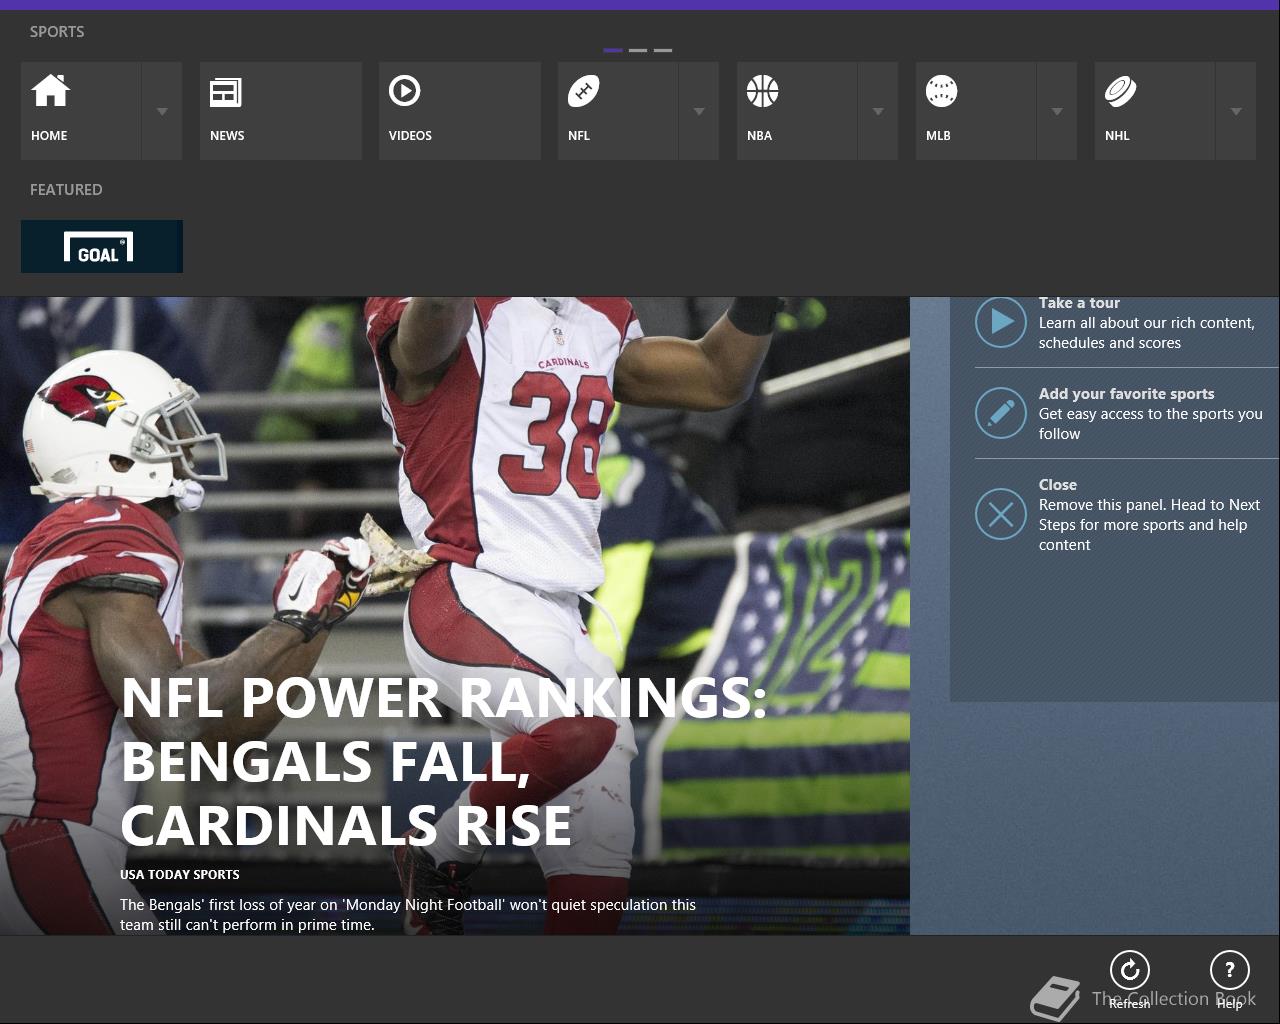The height and width of the screenshot is (1024, 1280).
Task: Open the Videos tile
Action: point(460,111)
